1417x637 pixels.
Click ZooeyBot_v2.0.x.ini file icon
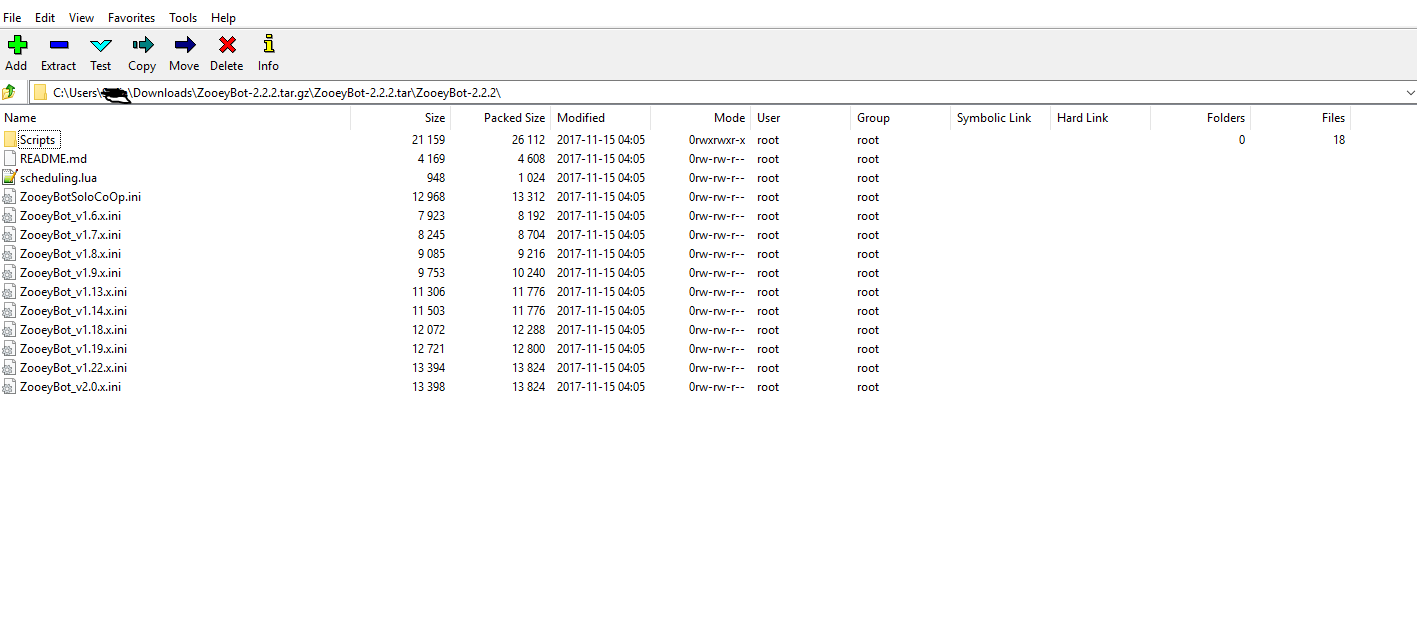(10, 387)
